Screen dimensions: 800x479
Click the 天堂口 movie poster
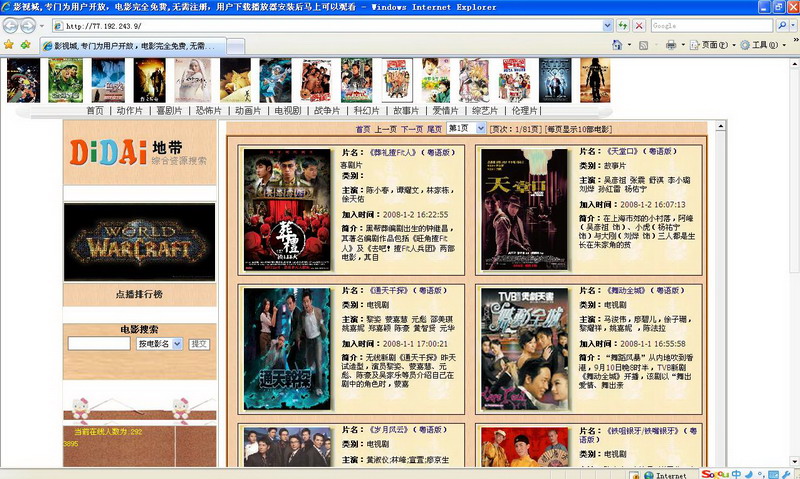click(x=524, y=210)
